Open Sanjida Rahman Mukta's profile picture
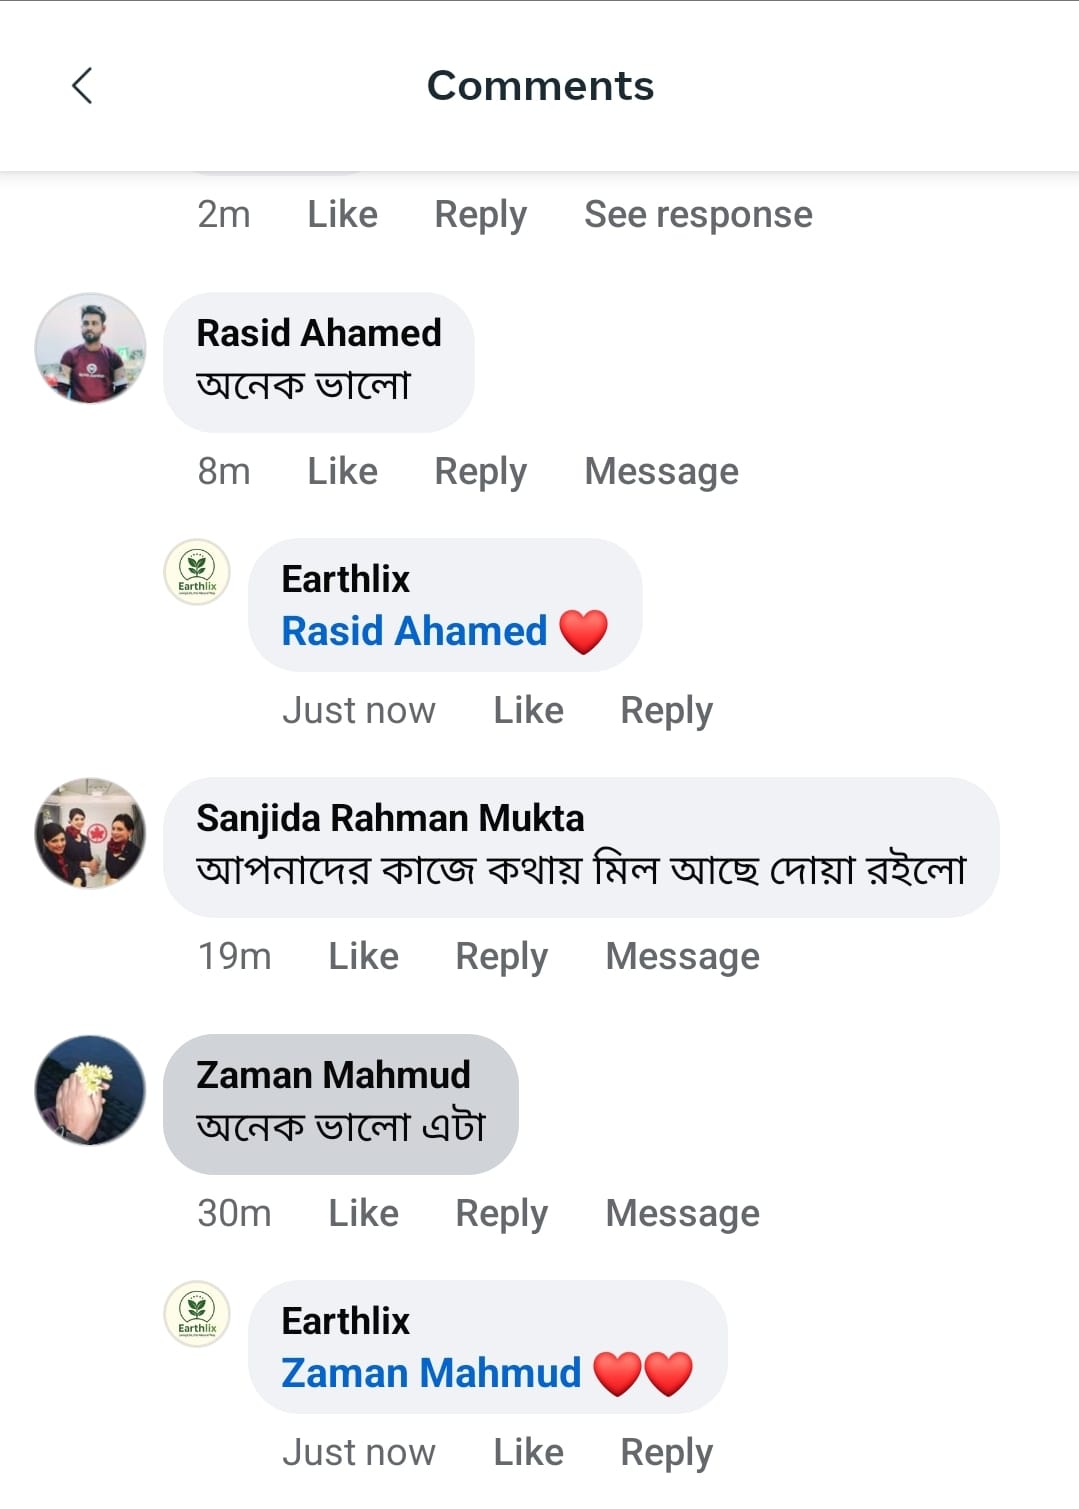The width and height of the screenshot is (1079, 1509). [x=90, y=833]
